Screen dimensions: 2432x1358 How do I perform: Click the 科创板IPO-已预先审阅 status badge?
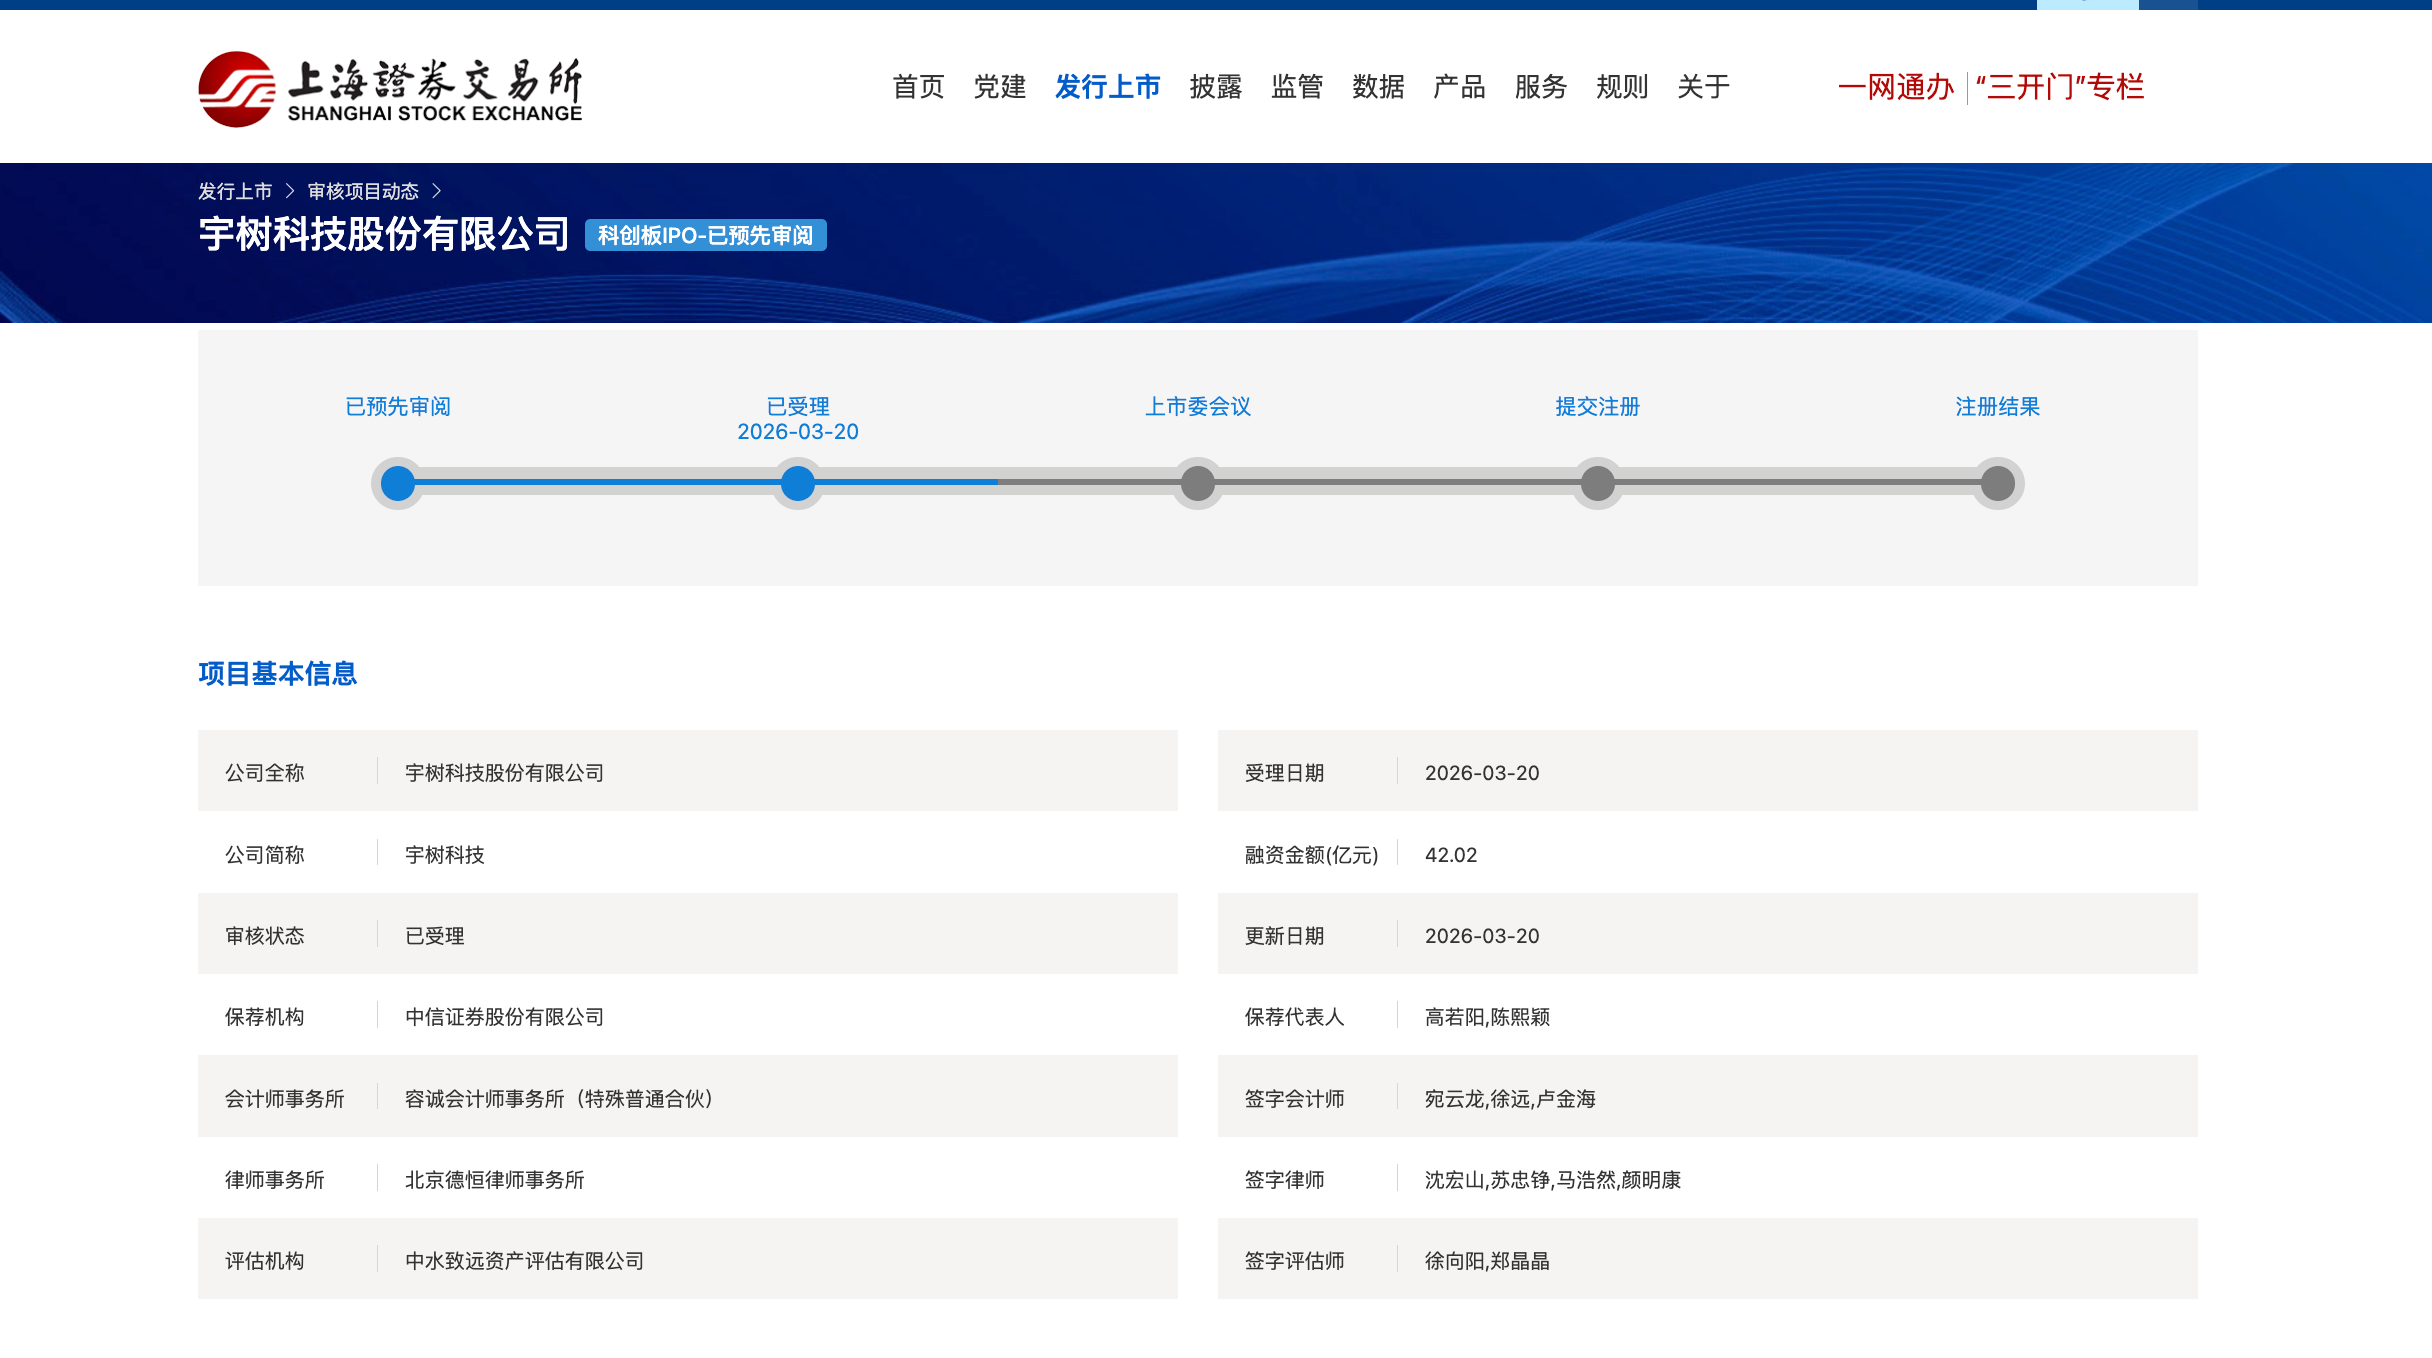pos(705,235)
